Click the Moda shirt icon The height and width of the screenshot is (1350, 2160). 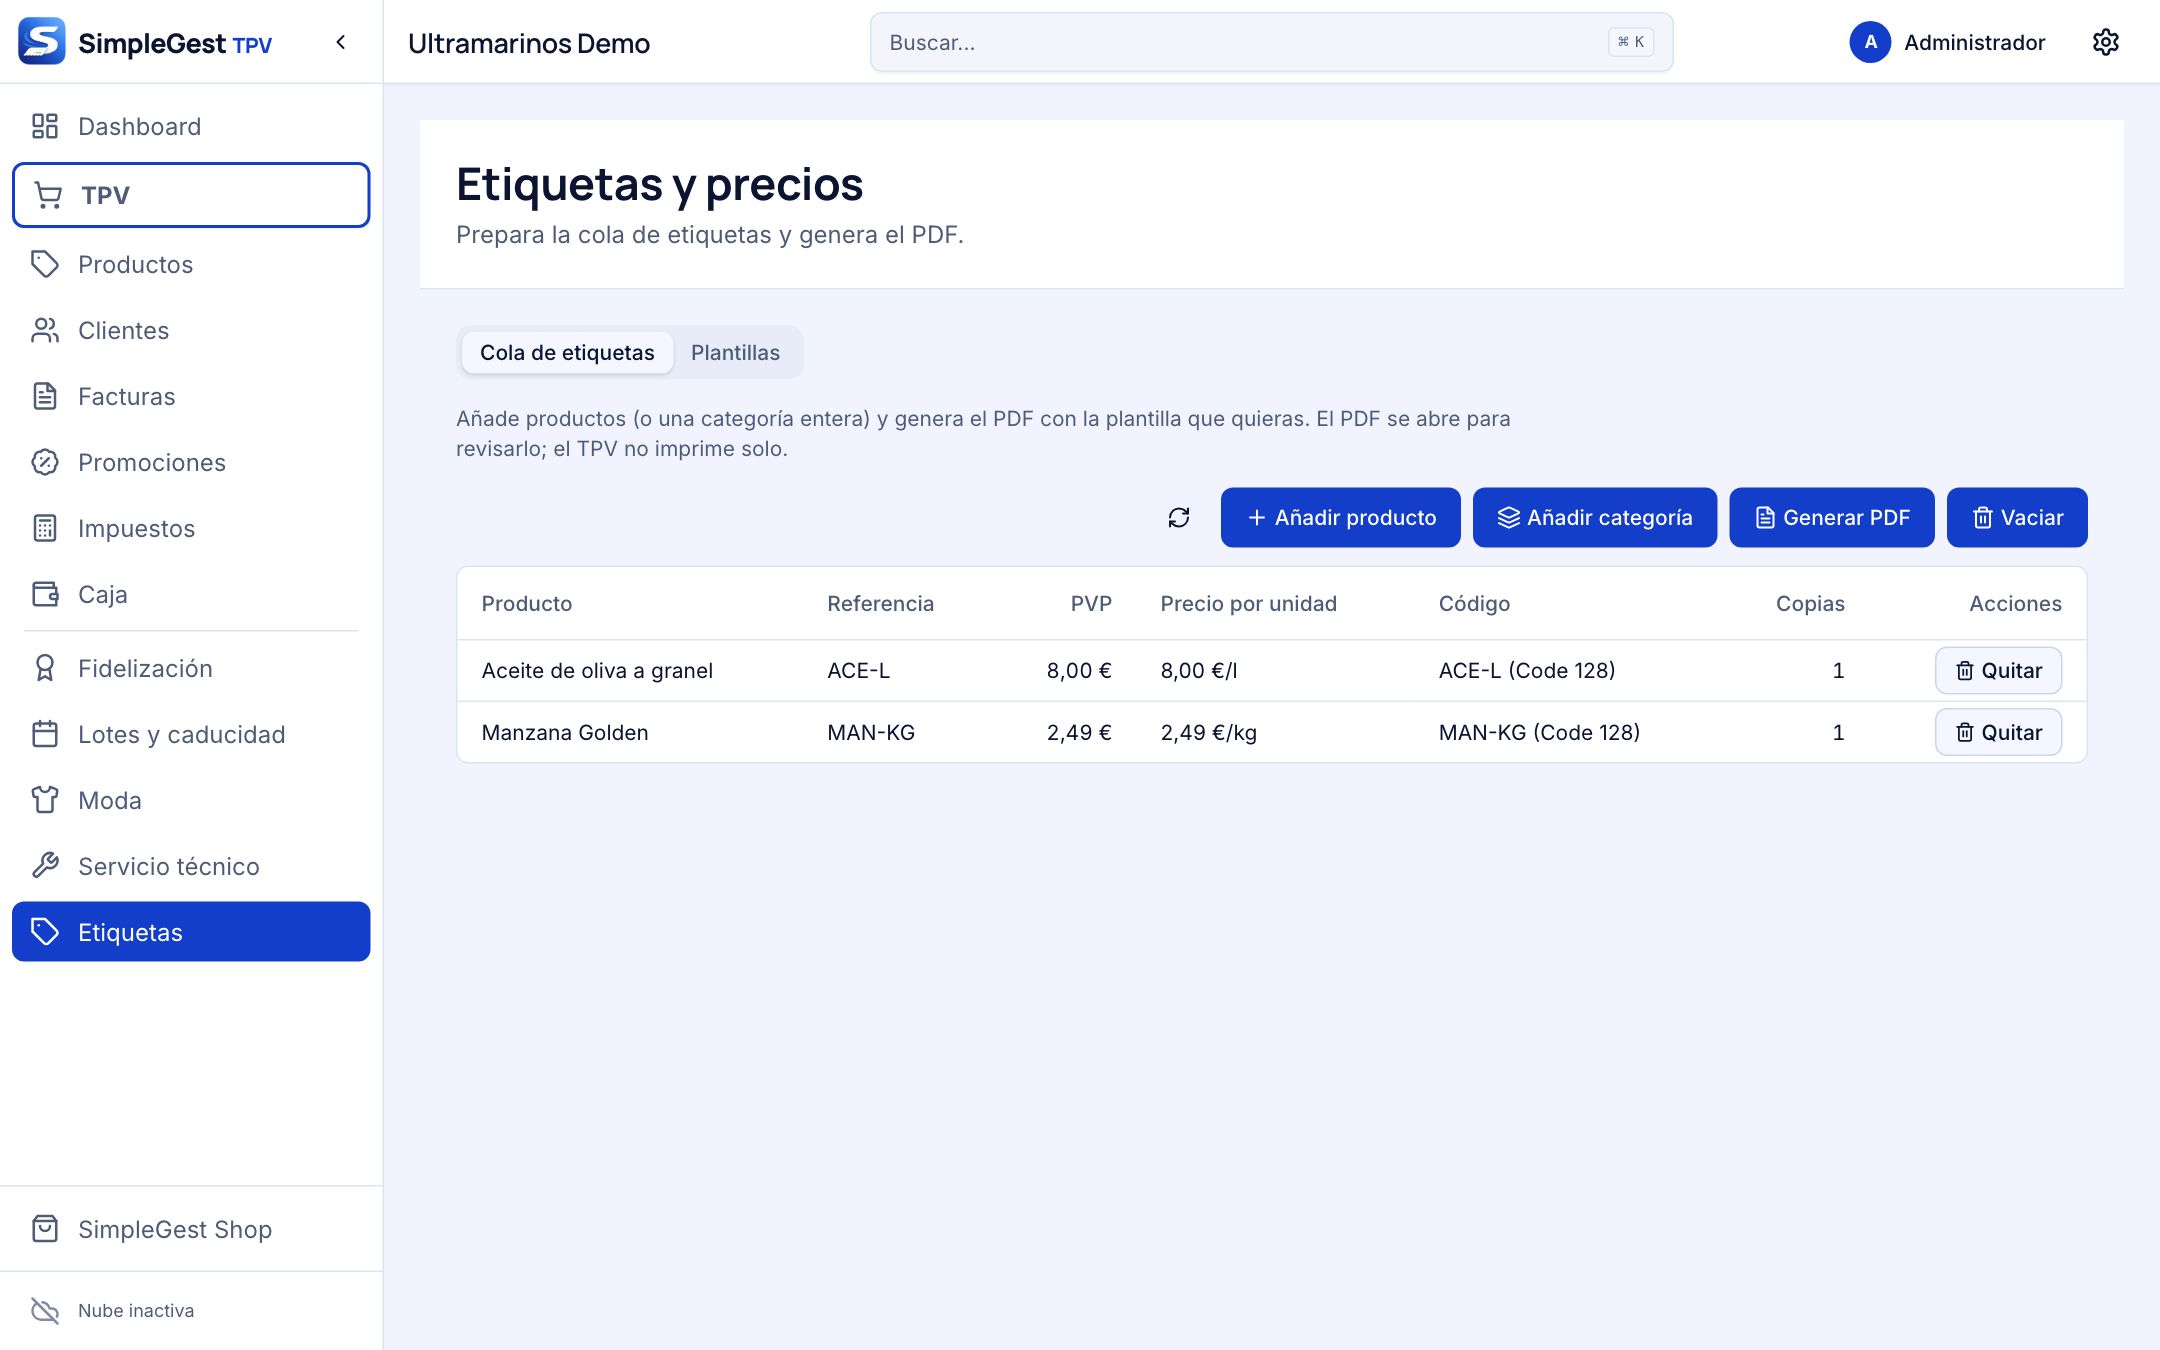coord(45,800)
